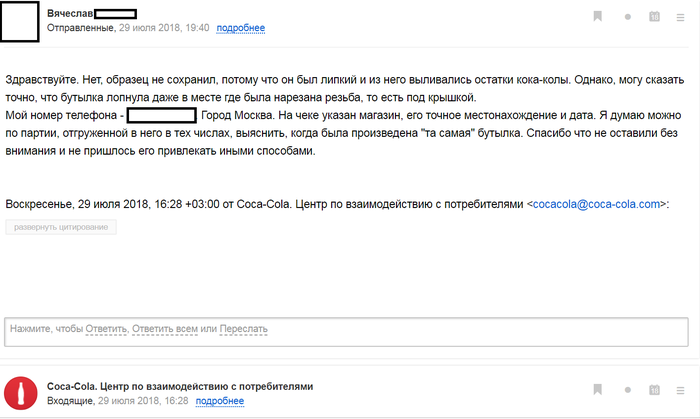Toggle the unread dot on Вячеслав's message
Viewport: 700px width, 419px height.
click(x=627, y=17)
